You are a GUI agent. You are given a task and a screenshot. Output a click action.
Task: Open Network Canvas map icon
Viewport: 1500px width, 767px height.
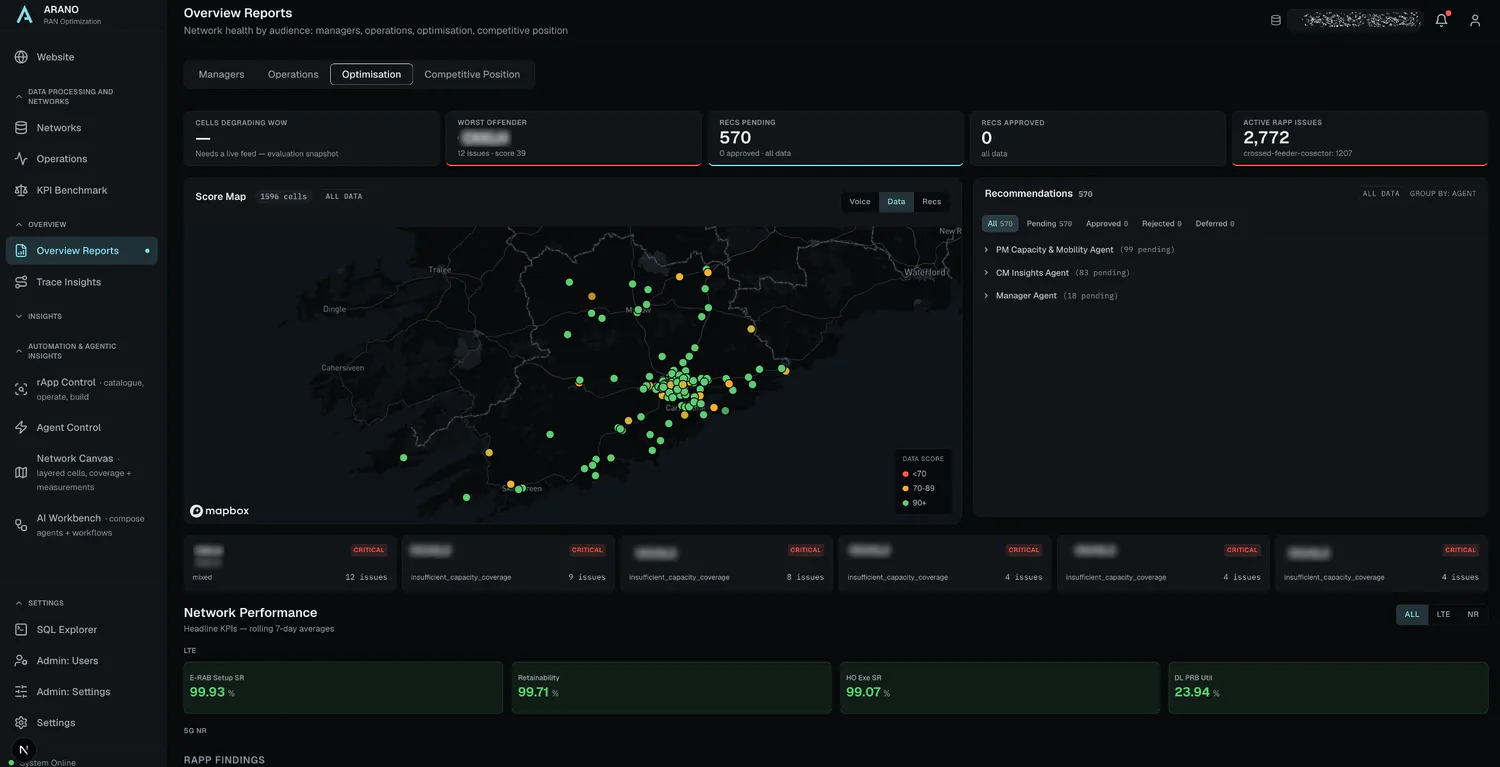click(21, 472)
